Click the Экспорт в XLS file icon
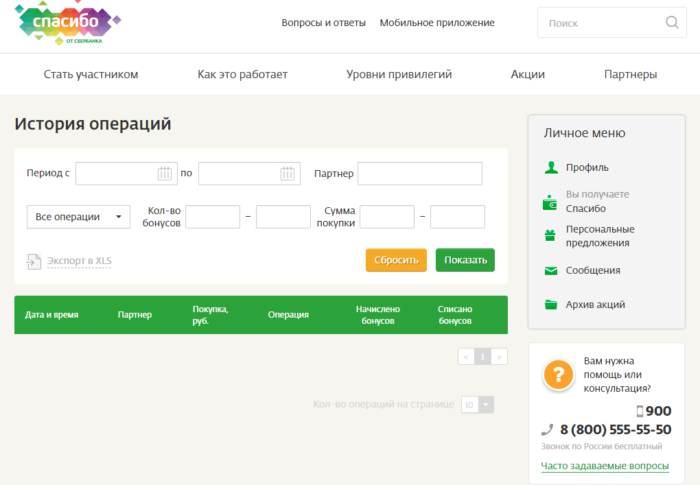This screenshot has height=485, width=700. (x=34, y=262)
